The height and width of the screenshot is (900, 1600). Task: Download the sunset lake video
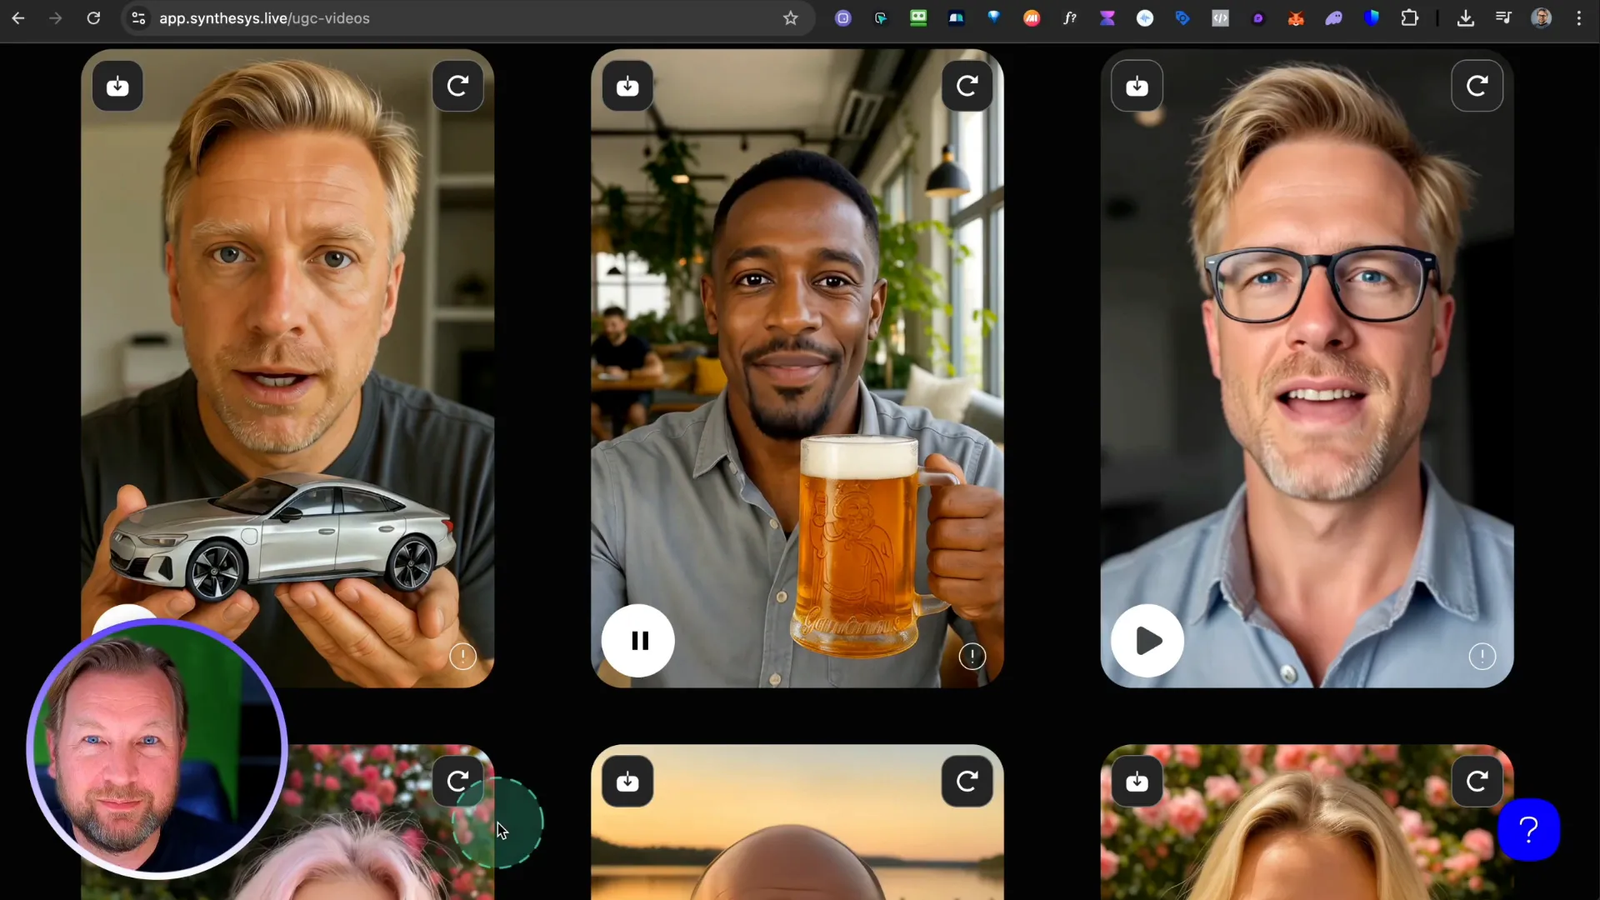(x=628, y=781)
